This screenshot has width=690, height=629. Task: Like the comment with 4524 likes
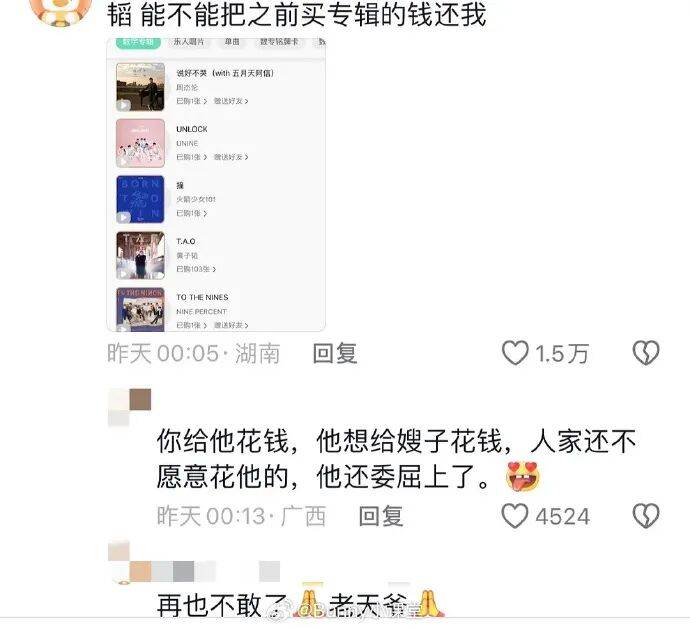515,515
